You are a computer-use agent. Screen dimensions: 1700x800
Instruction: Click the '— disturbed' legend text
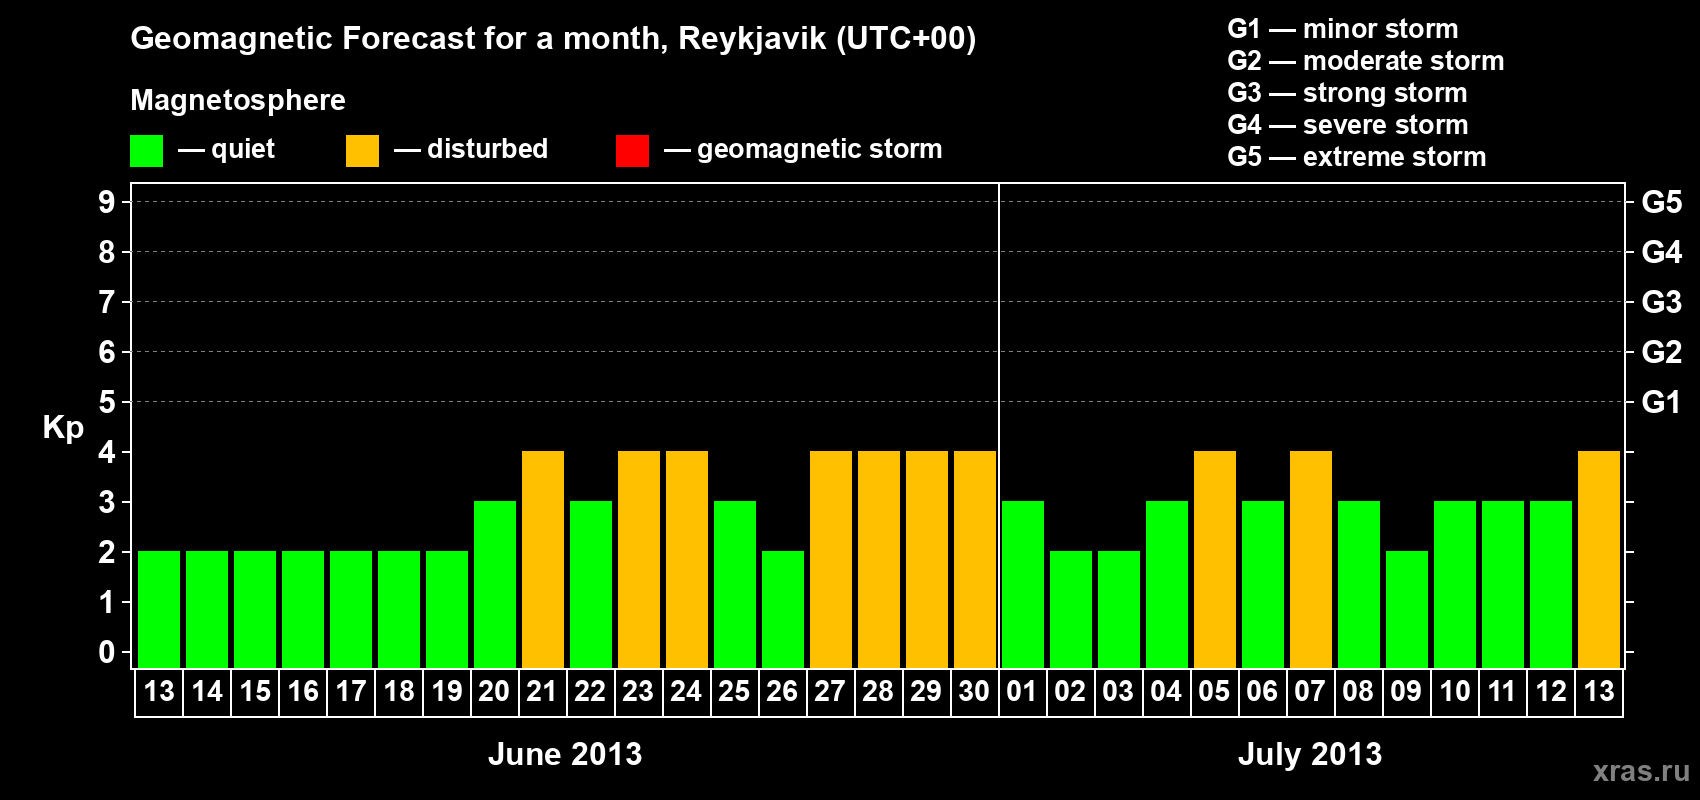(x=471, y=149)
